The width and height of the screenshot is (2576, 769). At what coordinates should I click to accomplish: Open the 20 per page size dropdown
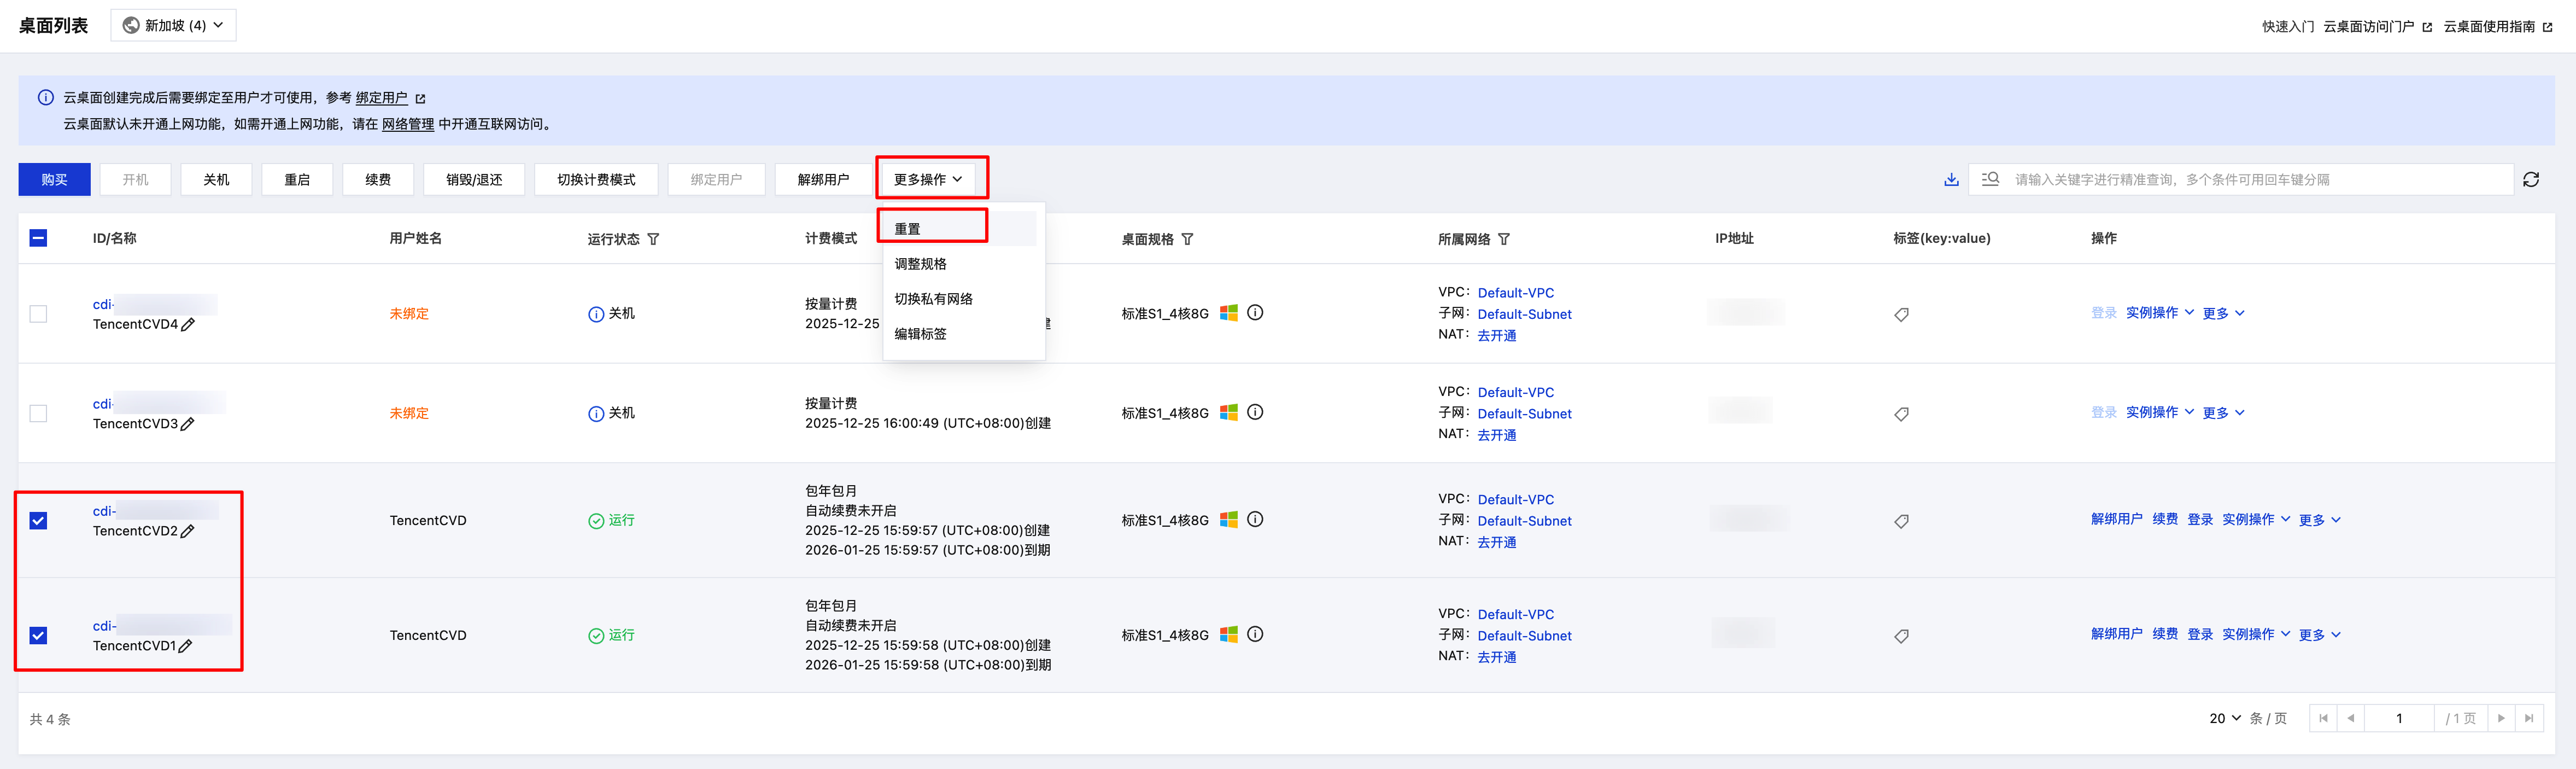coord(2224,719)
